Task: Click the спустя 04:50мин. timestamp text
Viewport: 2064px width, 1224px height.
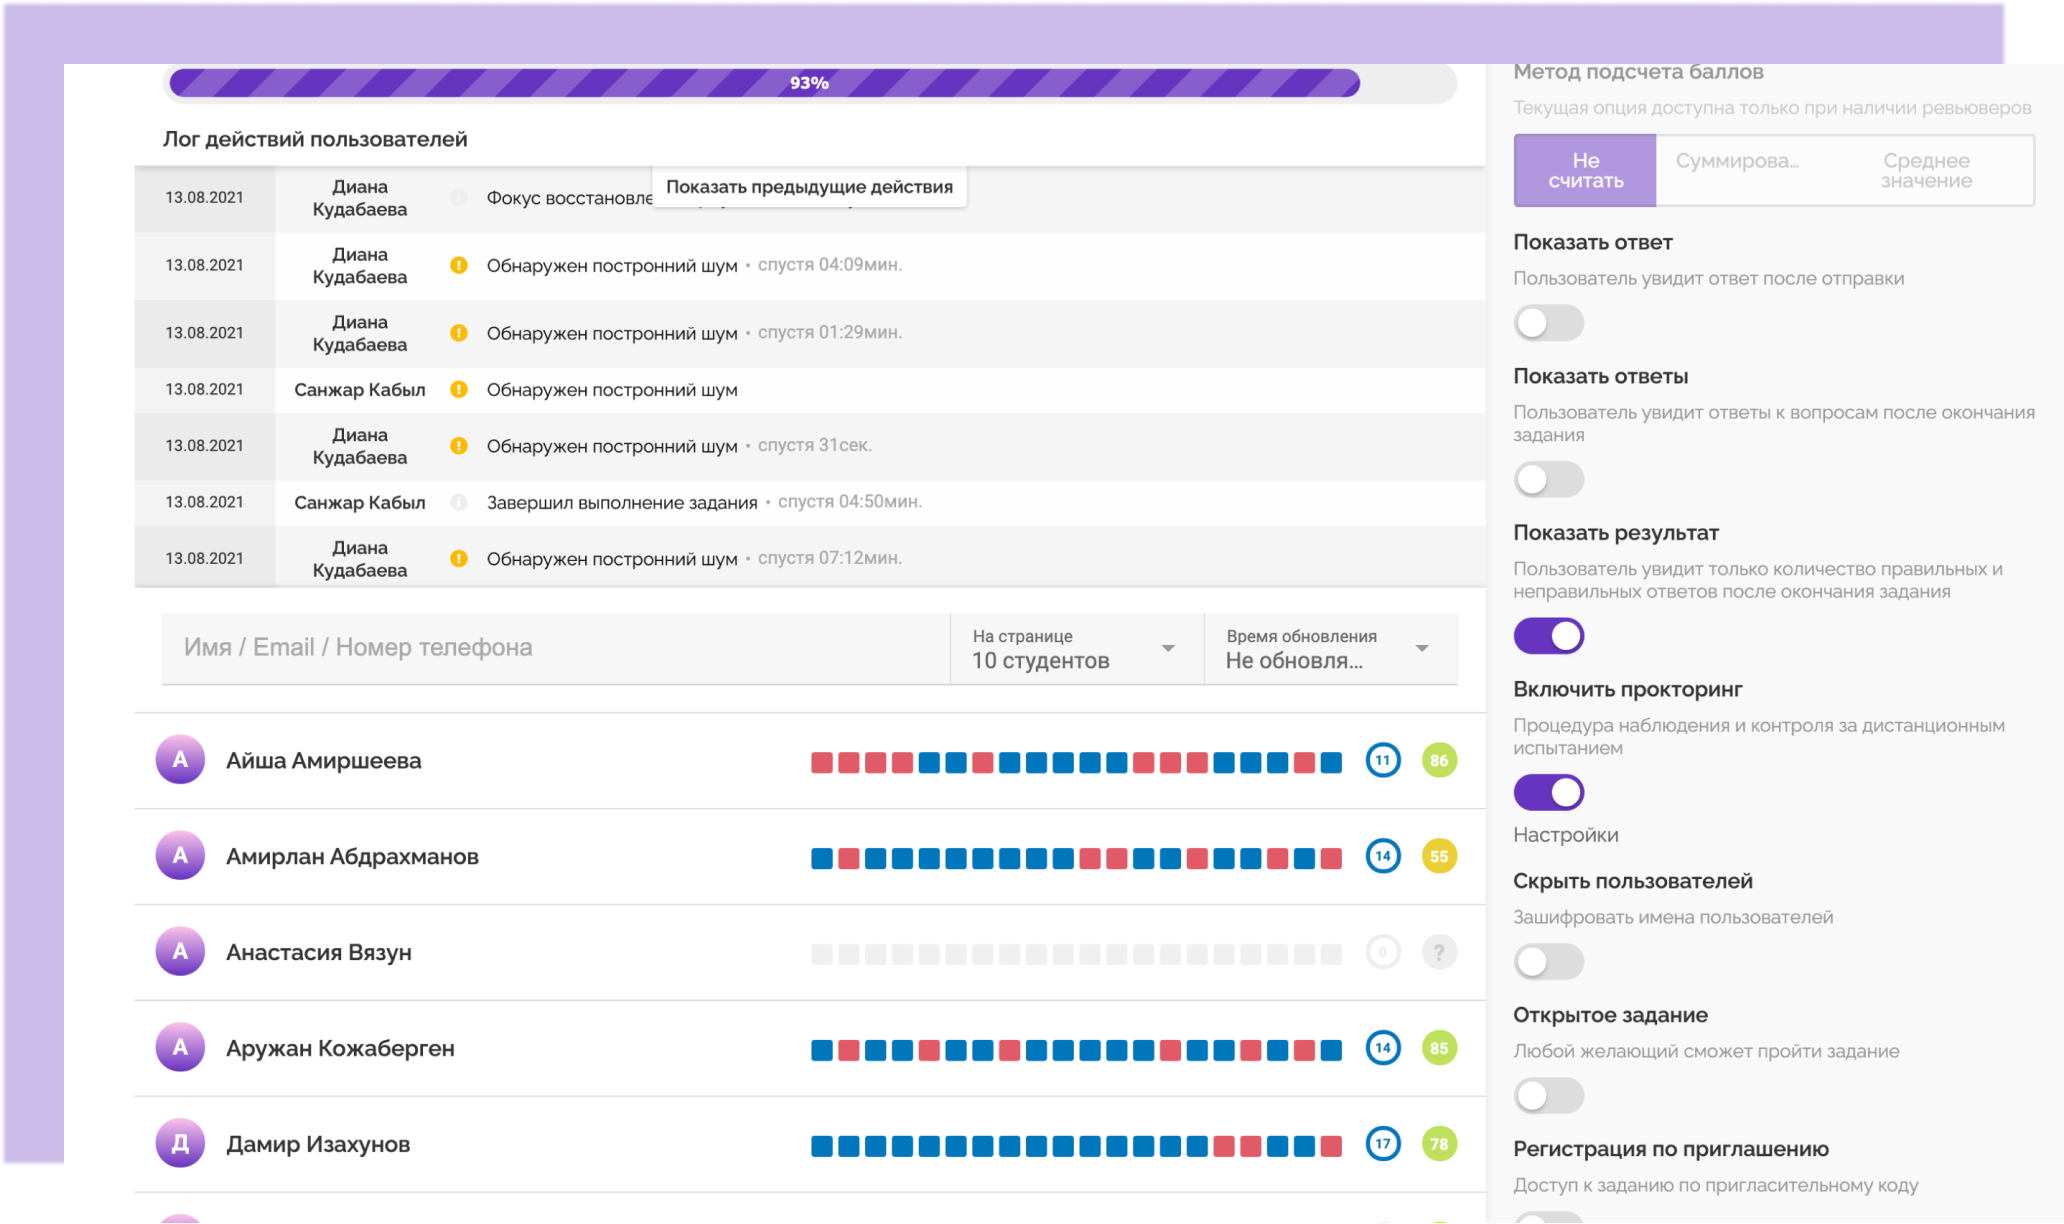Action: coord(850,502)
